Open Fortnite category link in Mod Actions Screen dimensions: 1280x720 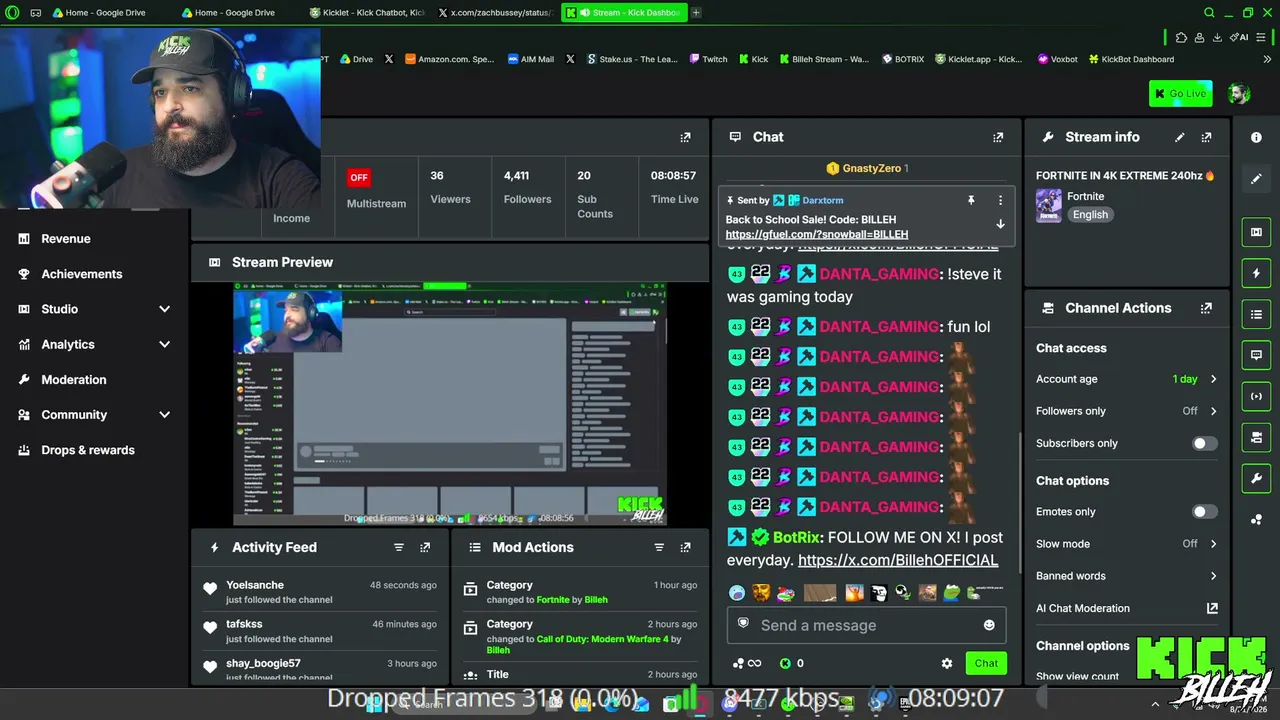[553, 600]
